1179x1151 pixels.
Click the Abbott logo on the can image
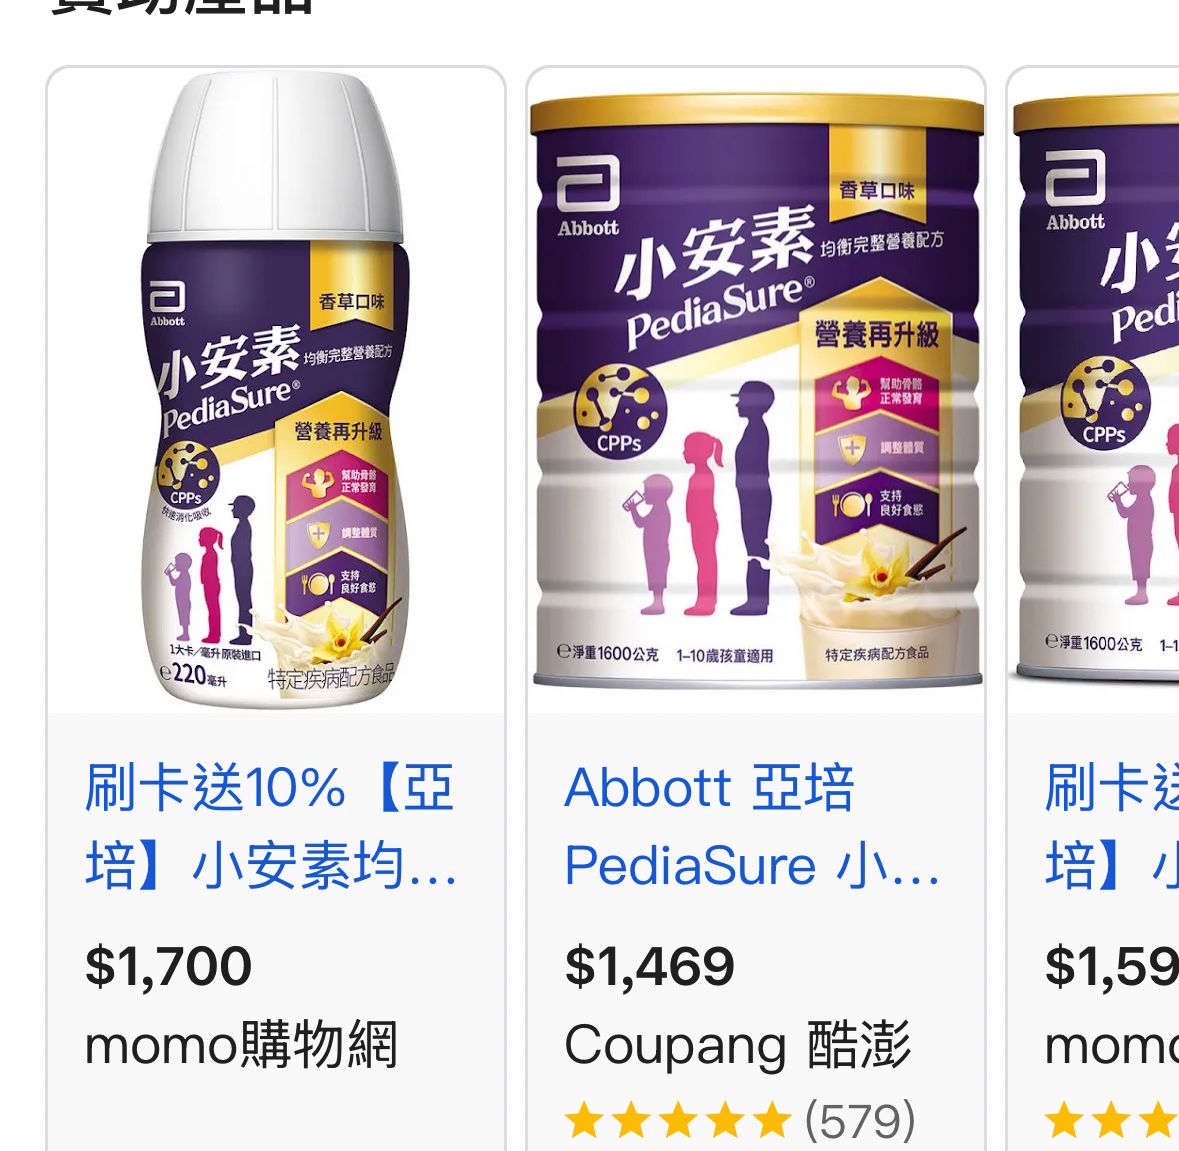tap(588, 195)
